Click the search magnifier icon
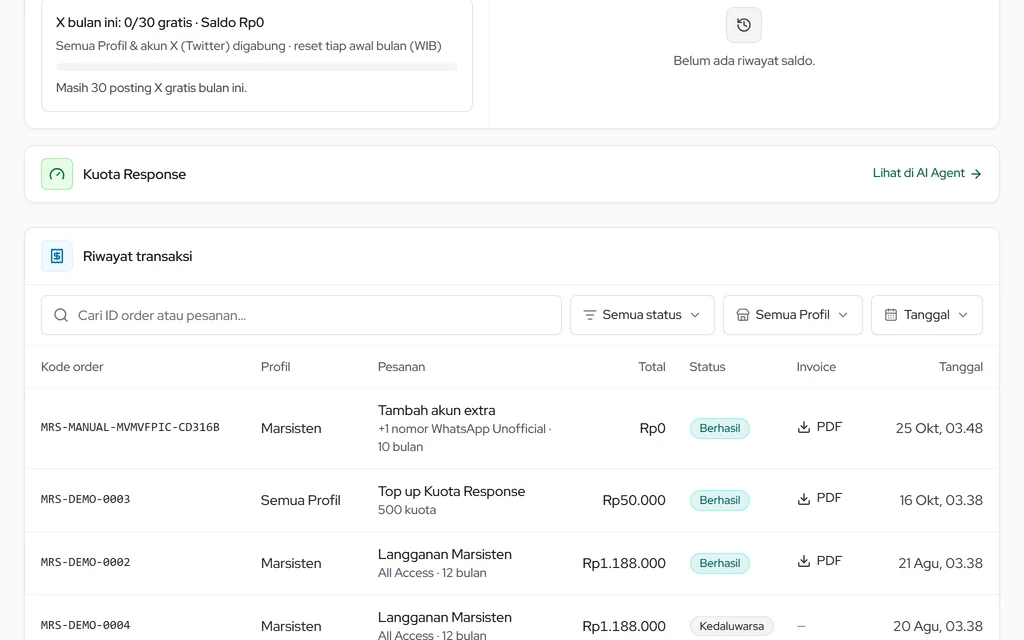The width and height of the screenshot is (1024, 640). [61, 315]
